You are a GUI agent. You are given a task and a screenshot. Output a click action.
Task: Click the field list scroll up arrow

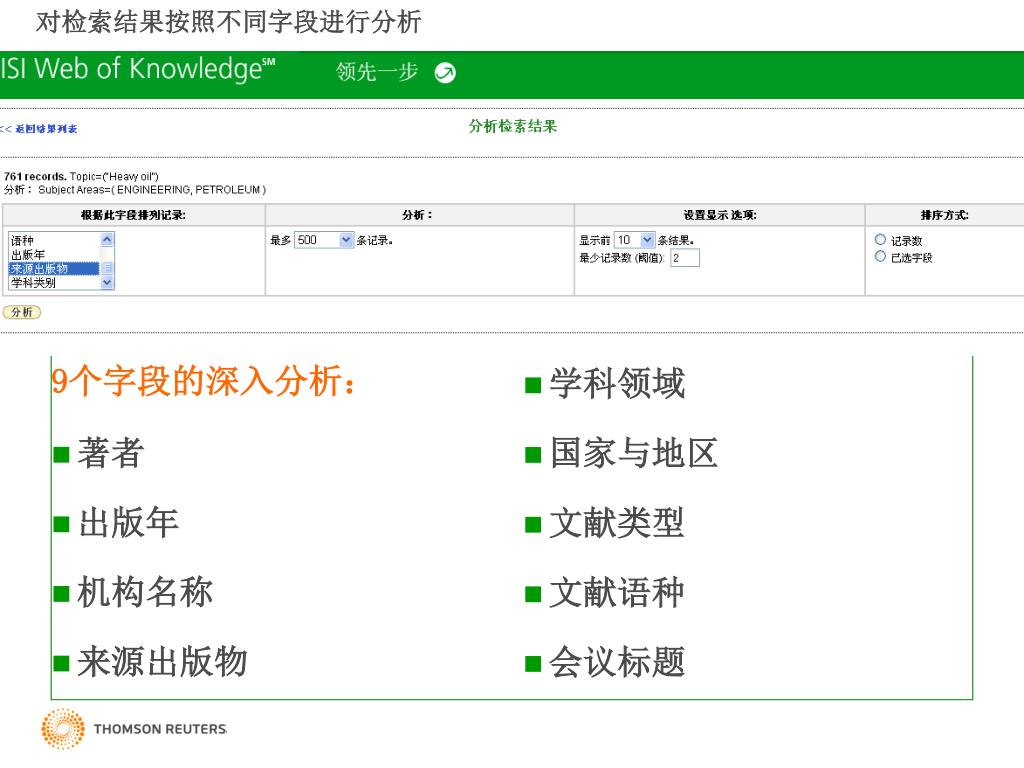(107, 239)
